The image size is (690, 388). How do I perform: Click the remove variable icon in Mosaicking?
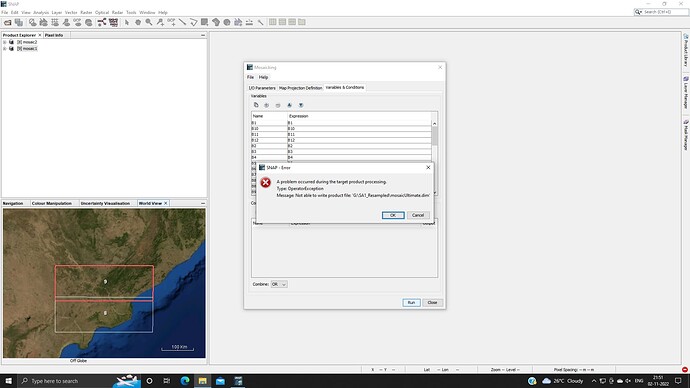278,105
